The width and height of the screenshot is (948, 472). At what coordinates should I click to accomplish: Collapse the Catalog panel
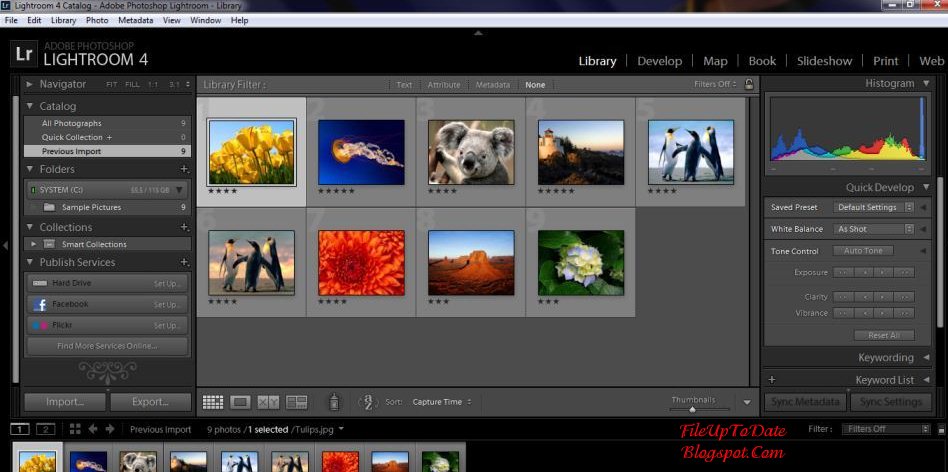(x=30, y=106)
